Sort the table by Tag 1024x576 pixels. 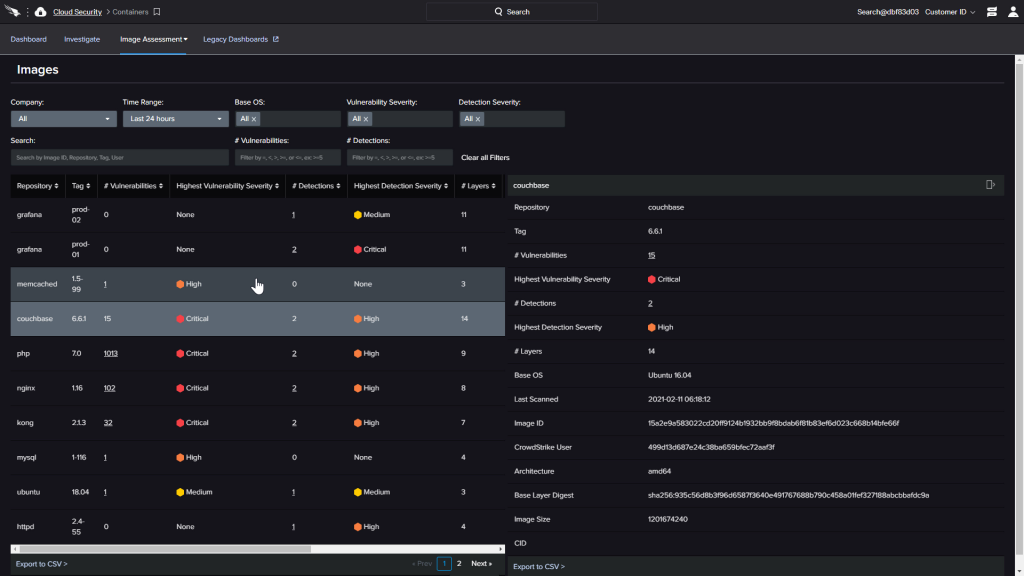[x=81, y=186]
